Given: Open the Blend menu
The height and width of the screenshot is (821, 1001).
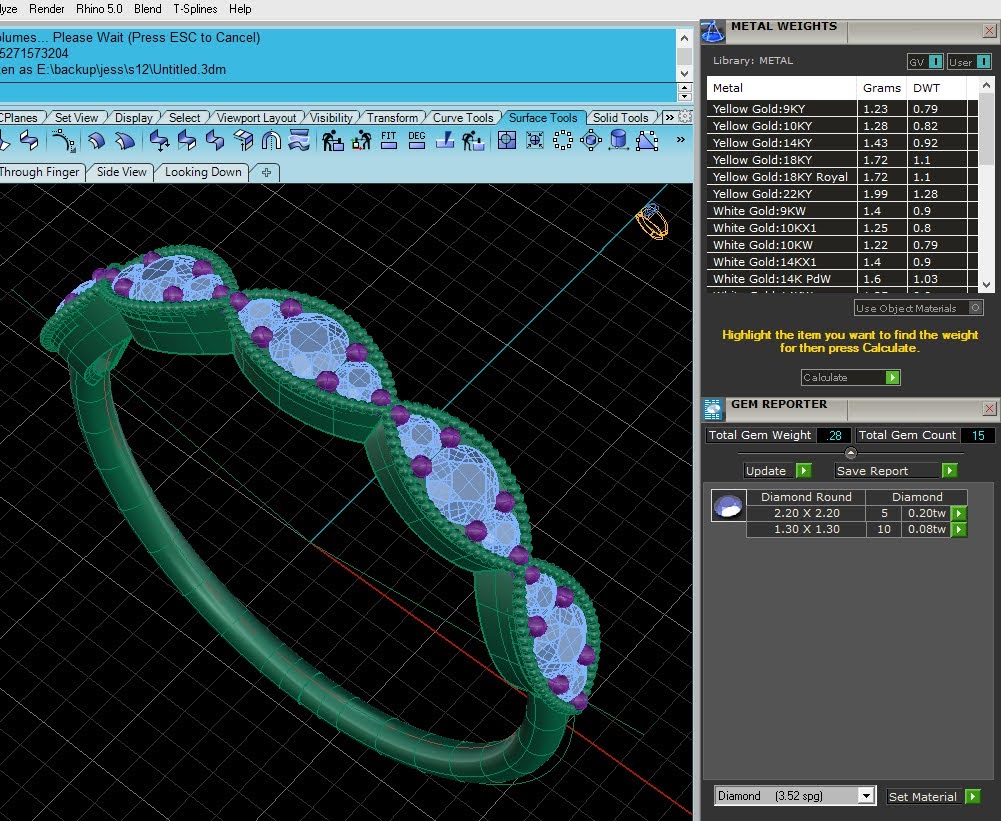Looking at the screenshot, I should pyautogui.click(x=147, y=9).
